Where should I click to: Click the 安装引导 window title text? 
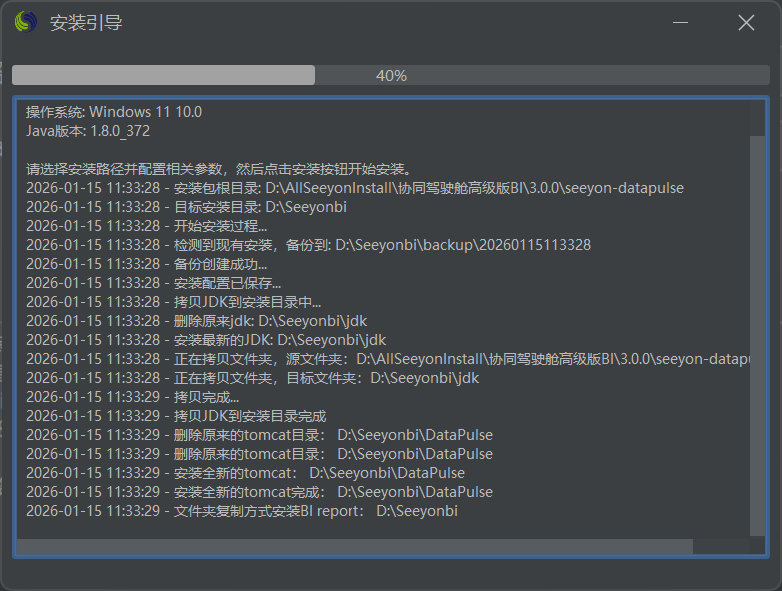[x=87, y=22]
